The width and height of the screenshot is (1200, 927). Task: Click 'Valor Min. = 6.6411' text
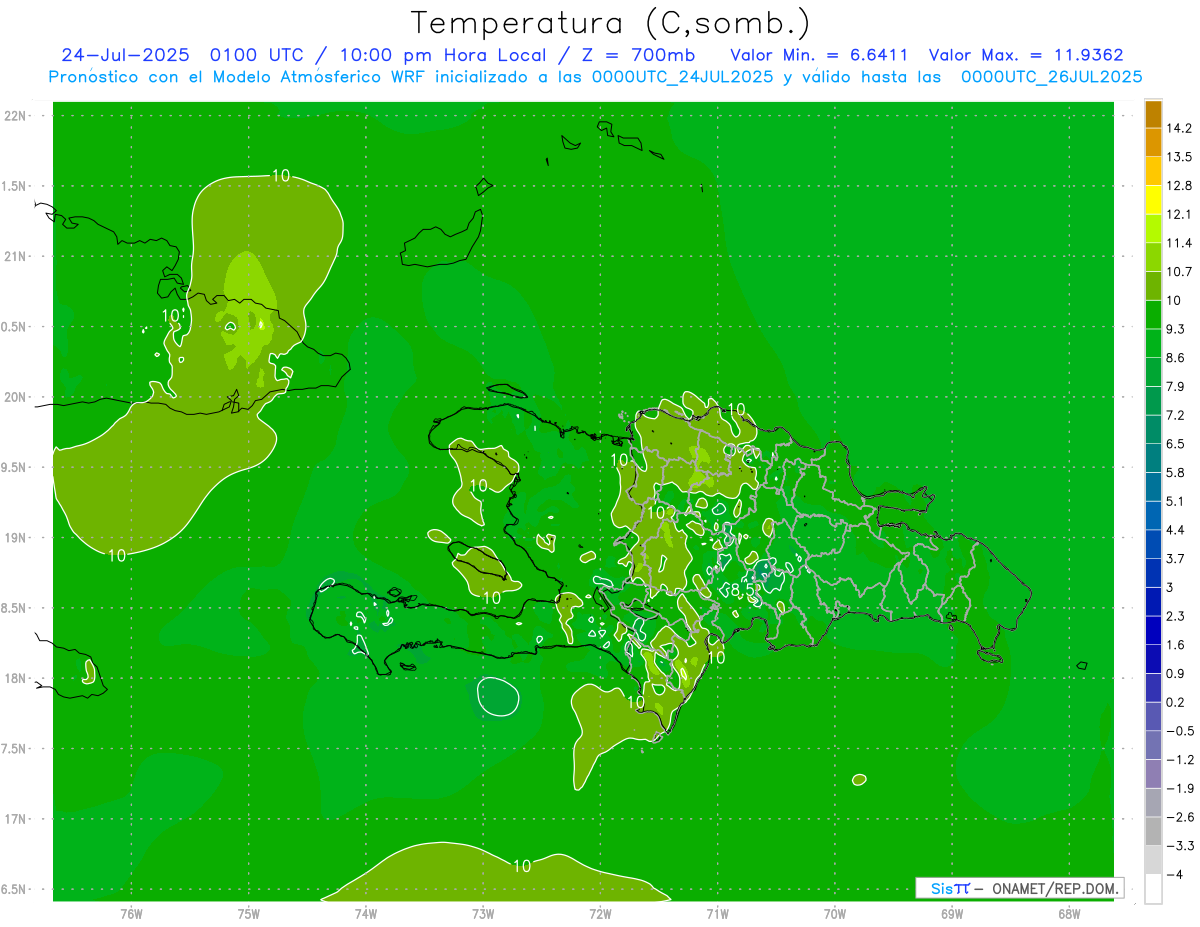coord(819,54)
